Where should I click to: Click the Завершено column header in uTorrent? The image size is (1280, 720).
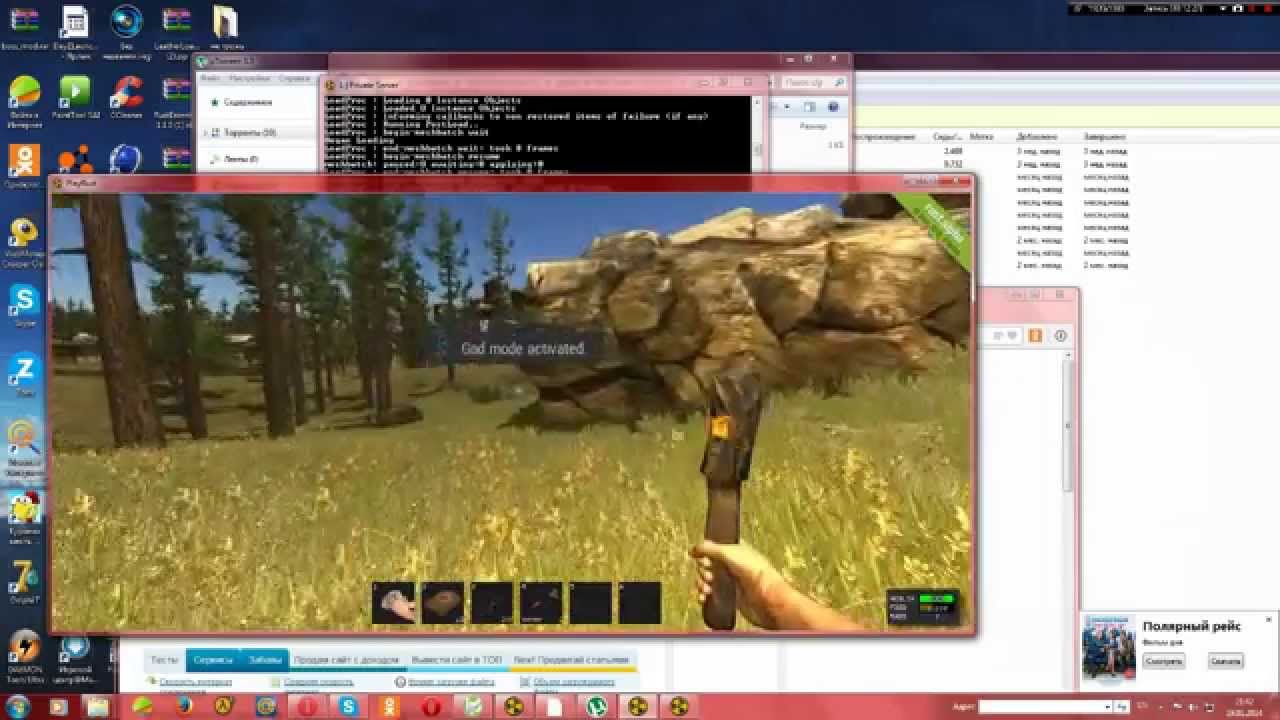pyautogui.click(x=1103, y=136)
